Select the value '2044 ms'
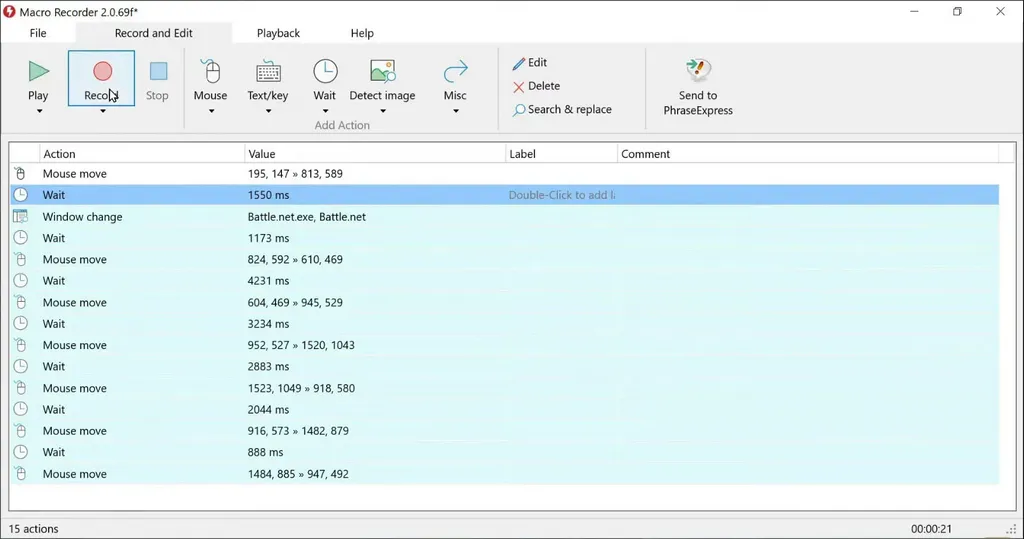The height and width of the screenshot is (539, 1024). [268, 410]
